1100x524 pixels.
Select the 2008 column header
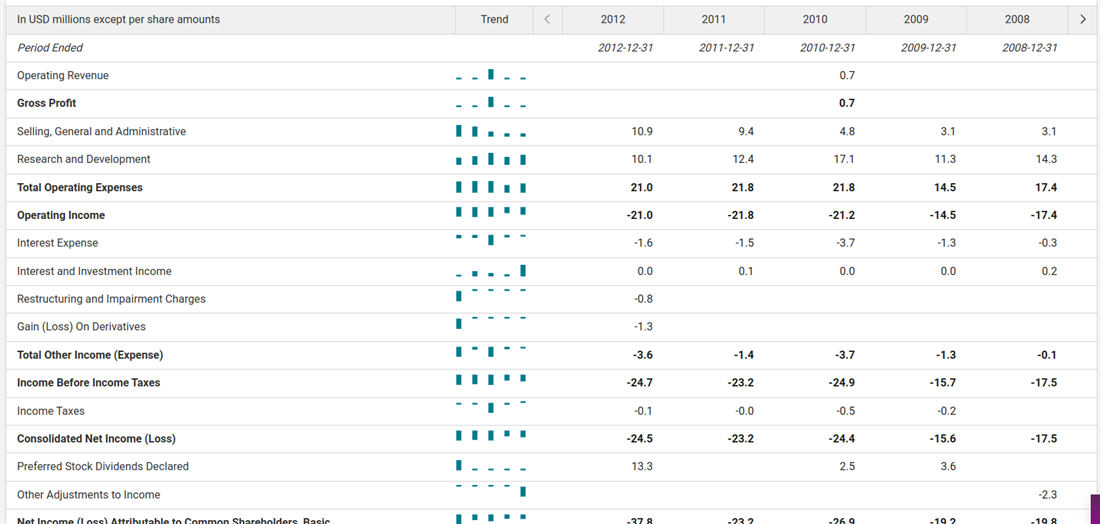(1016, 19)
